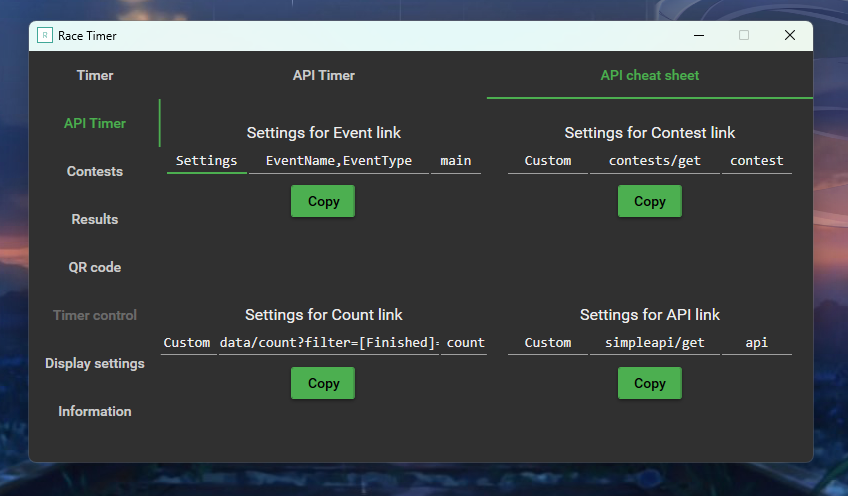Click the Settings for Count link heading
This screenshot has height=496, width=848.
pyautogui.click(x=323, y=315)
